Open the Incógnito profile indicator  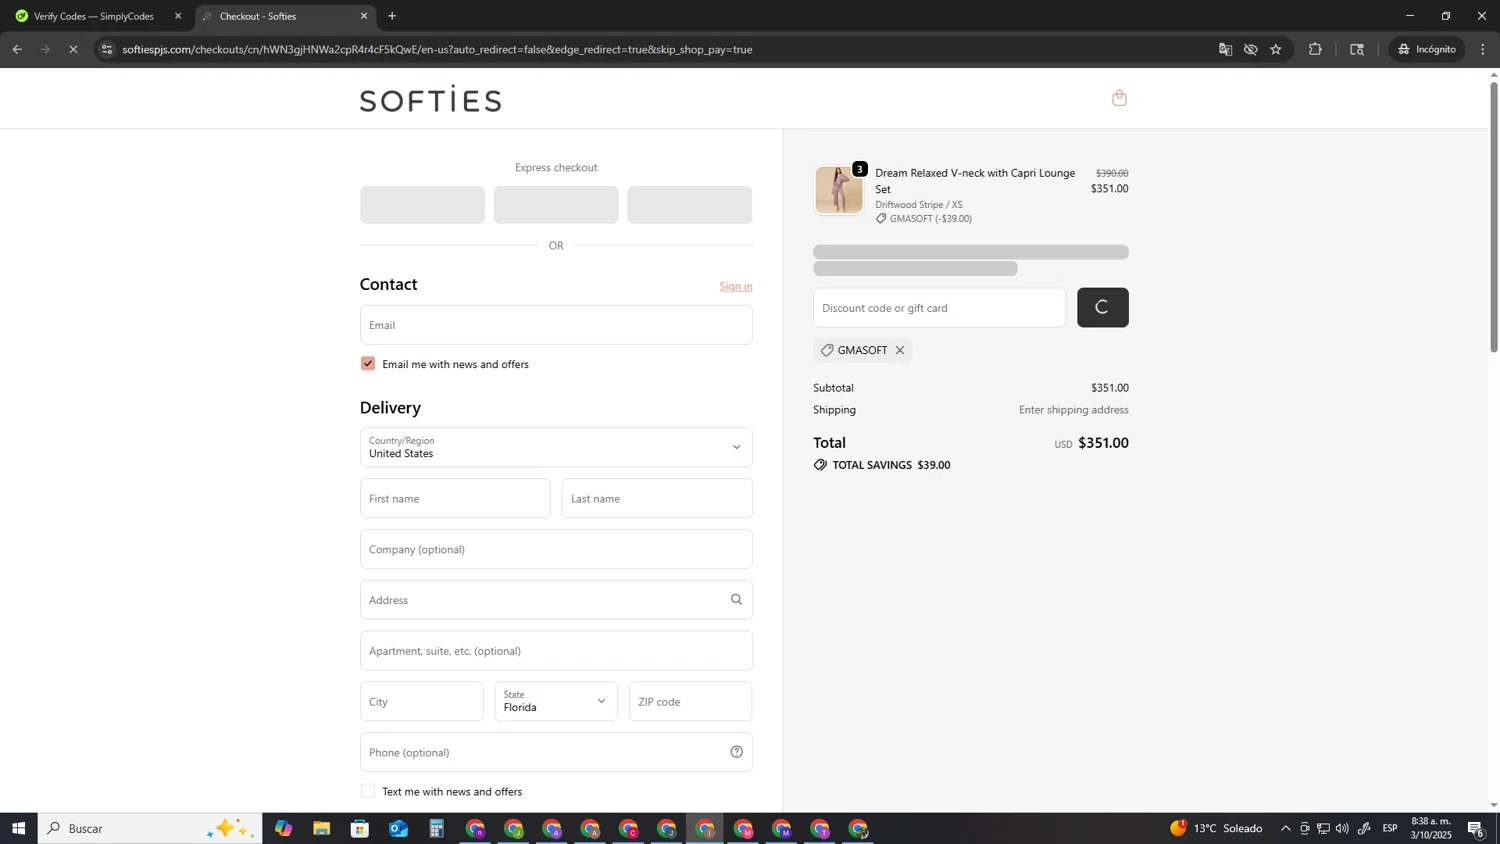[1427, 49]
